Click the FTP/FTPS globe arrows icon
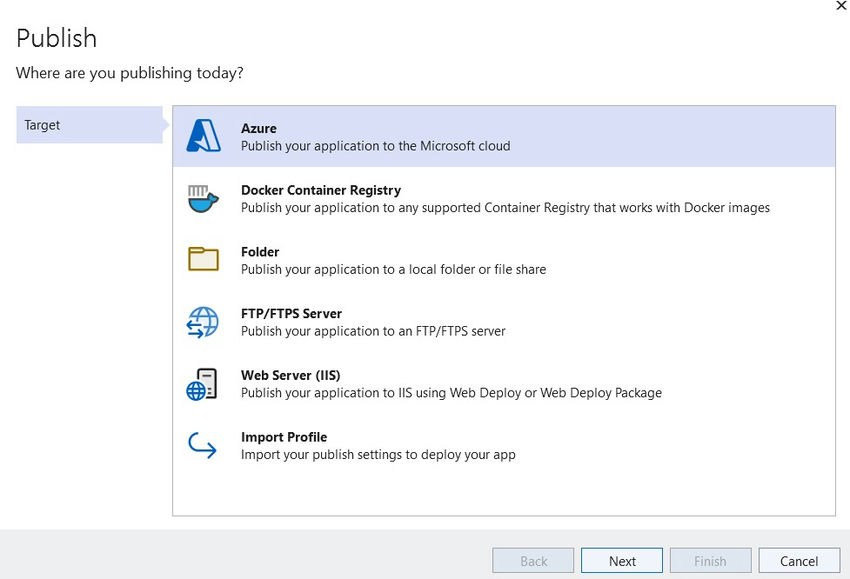850x579 pixels. tap(203, 322)
